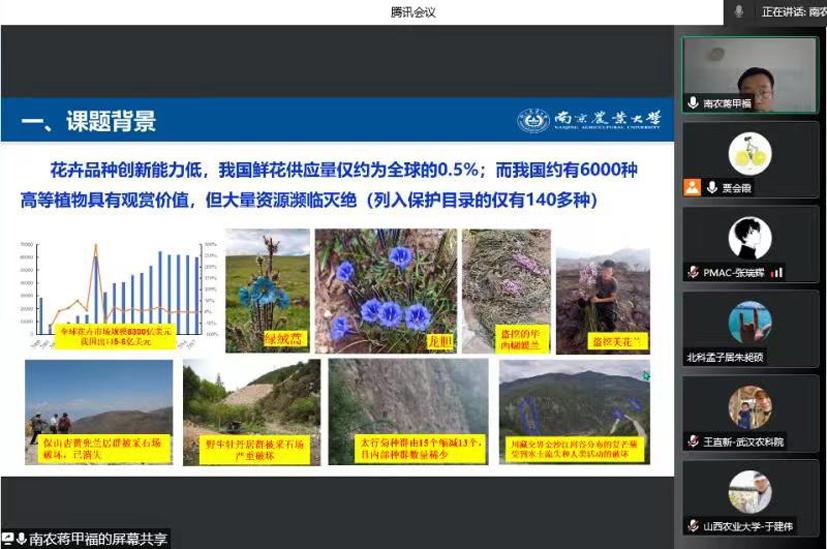Click the screen share icon in bottom-left label
Screen dimensions: 827x549
tap(7, 539)
